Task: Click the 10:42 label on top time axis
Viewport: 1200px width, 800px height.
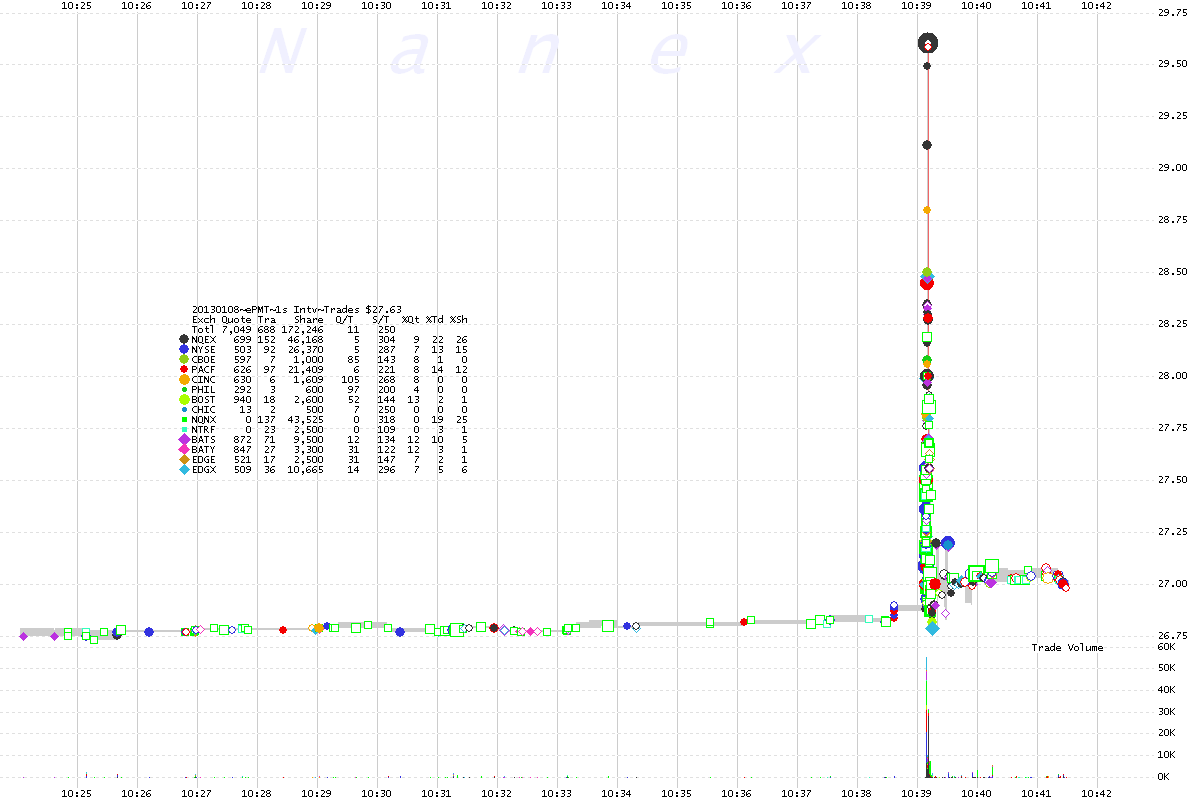Action: click(x=1096, y=5)
